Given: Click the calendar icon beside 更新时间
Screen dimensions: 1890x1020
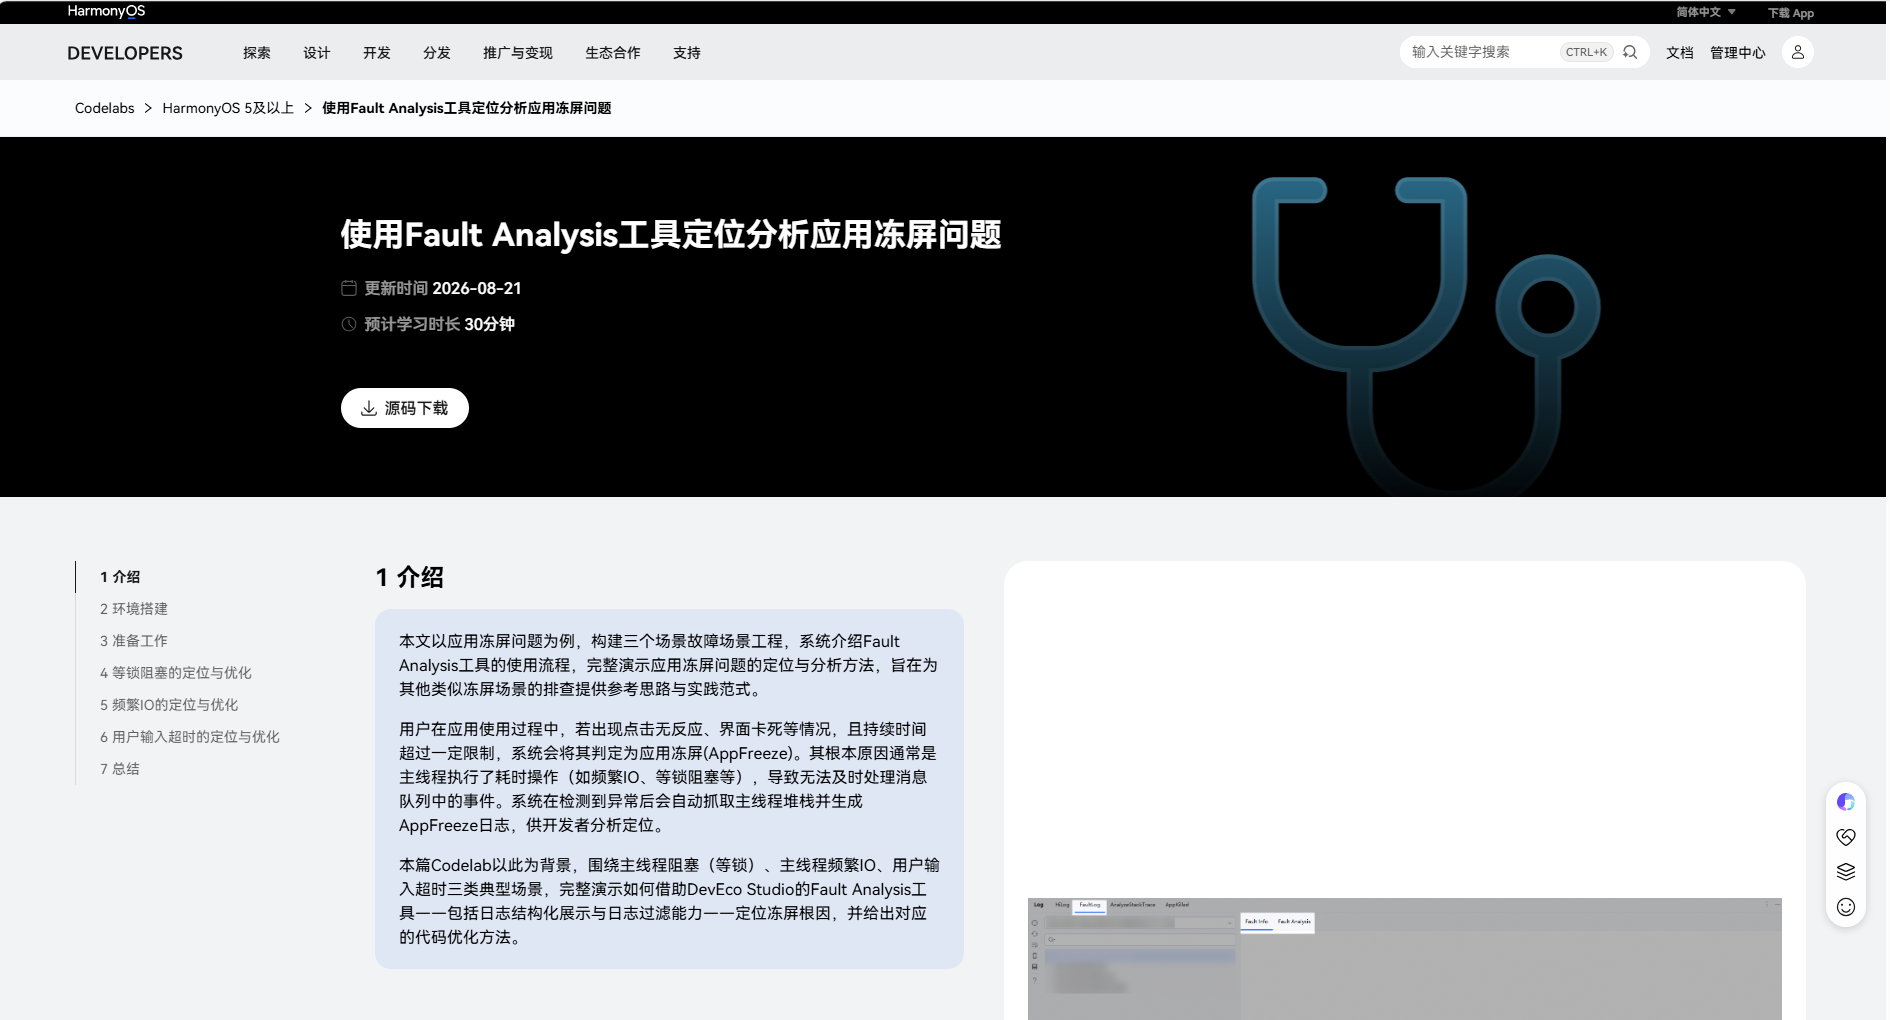Looking at the screenshot, I should (349, 288).
